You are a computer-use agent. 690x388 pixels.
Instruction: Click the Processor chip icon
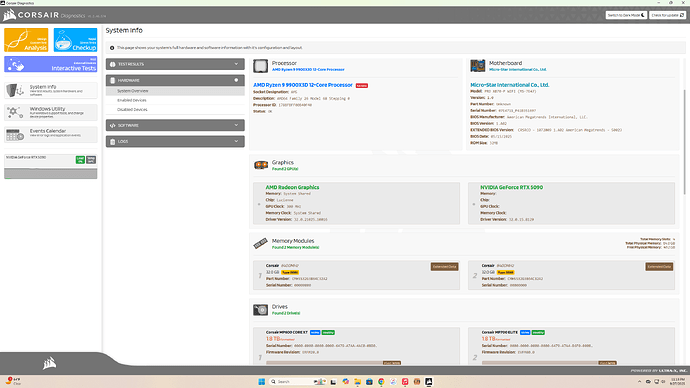click(x=261, y=66)
